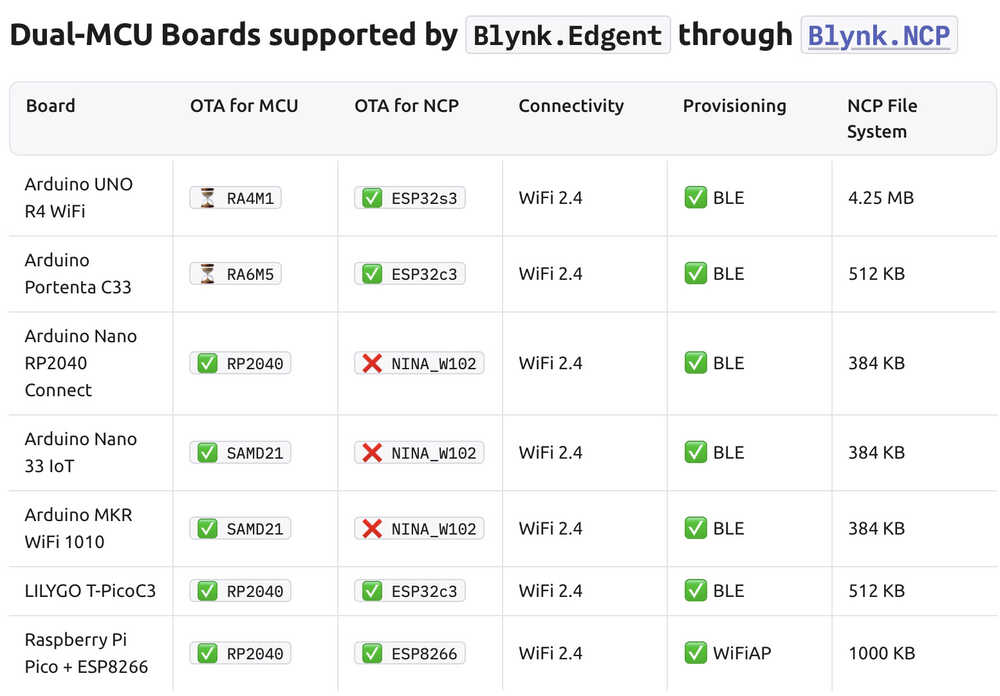Click the Provisioning column header
This screenshot has width=1000, height=696.
pyautogui.click(x=734, y=106)
